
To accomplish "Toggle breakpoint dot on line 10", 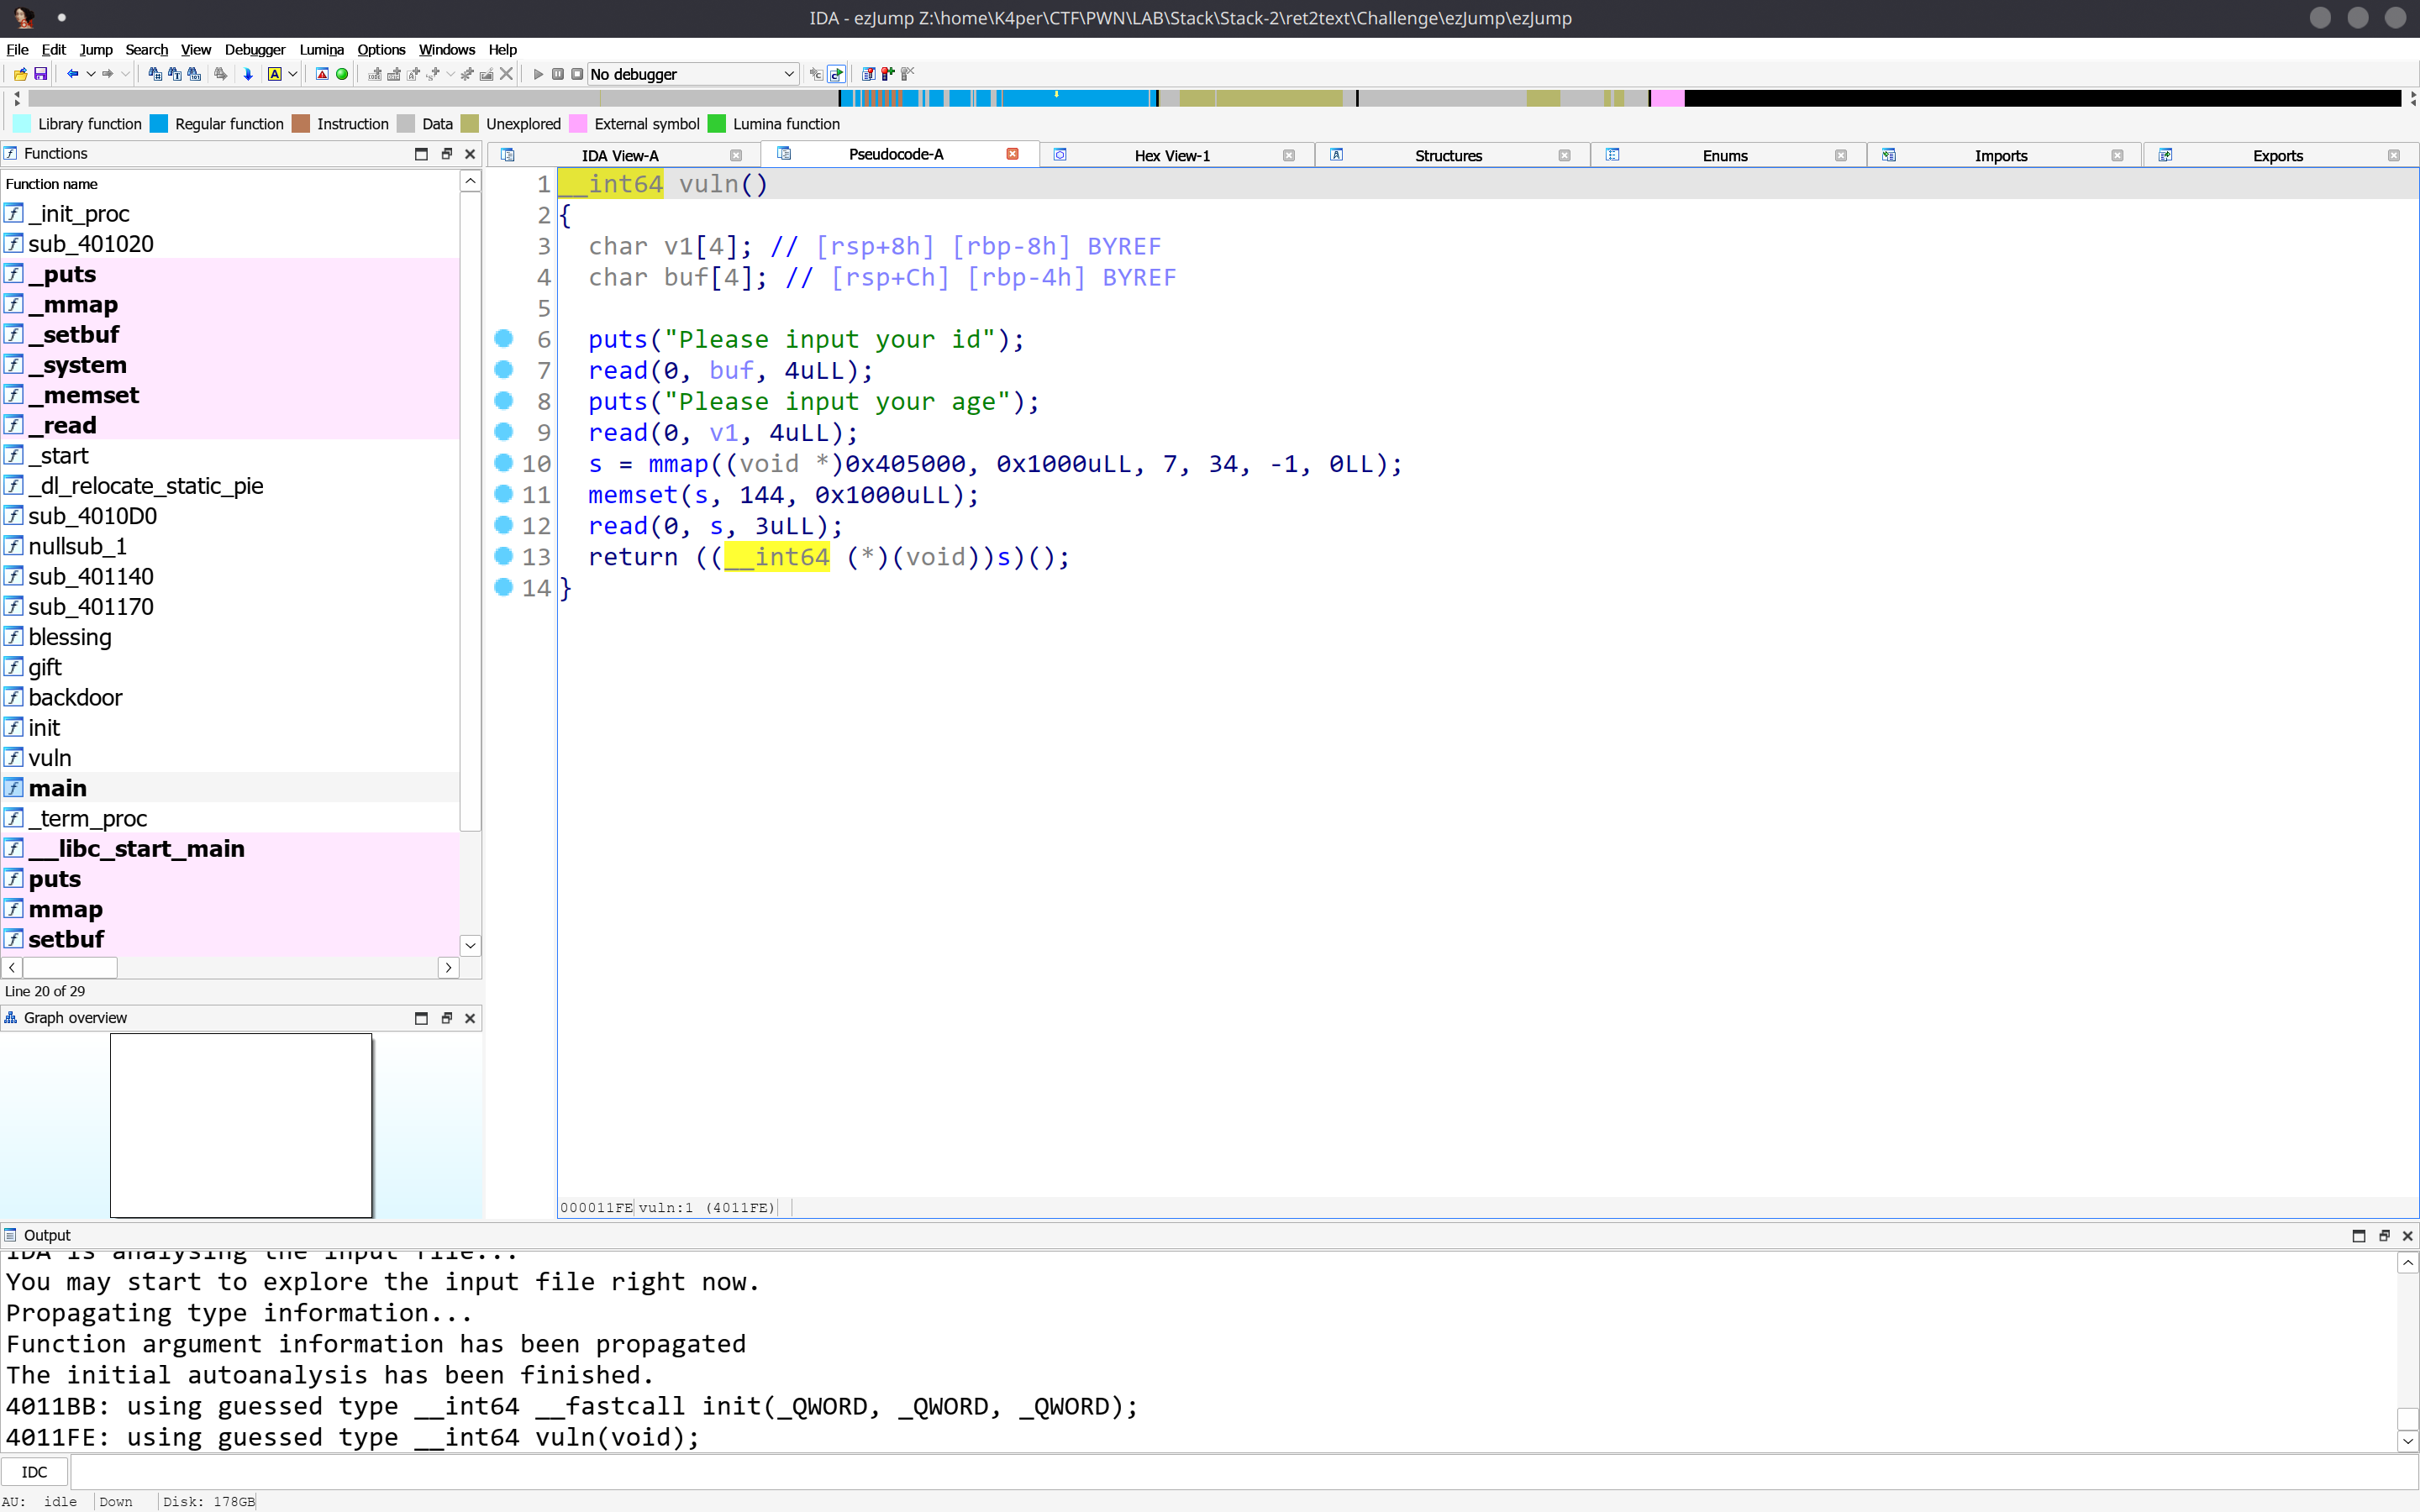I will click(x=504, y=463).
